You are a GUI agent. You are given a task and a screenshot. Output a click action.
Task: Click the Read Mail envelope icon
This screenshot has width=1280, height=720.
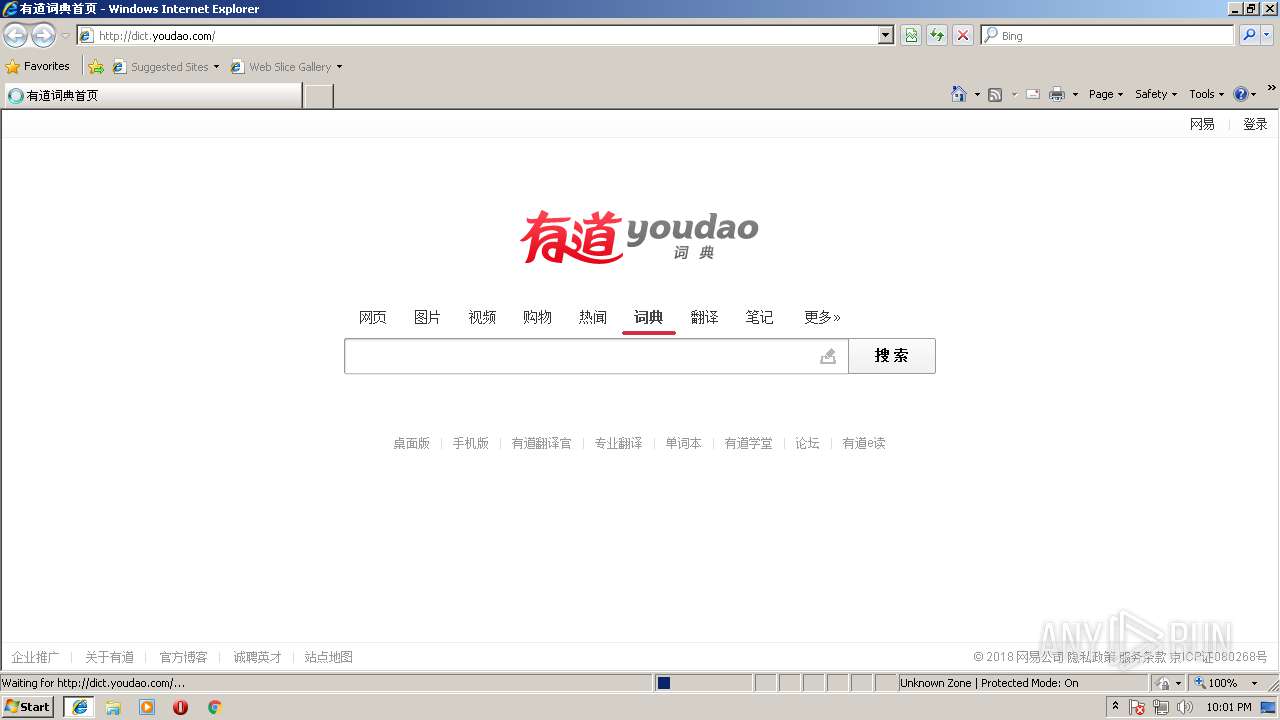[1033, 94]
